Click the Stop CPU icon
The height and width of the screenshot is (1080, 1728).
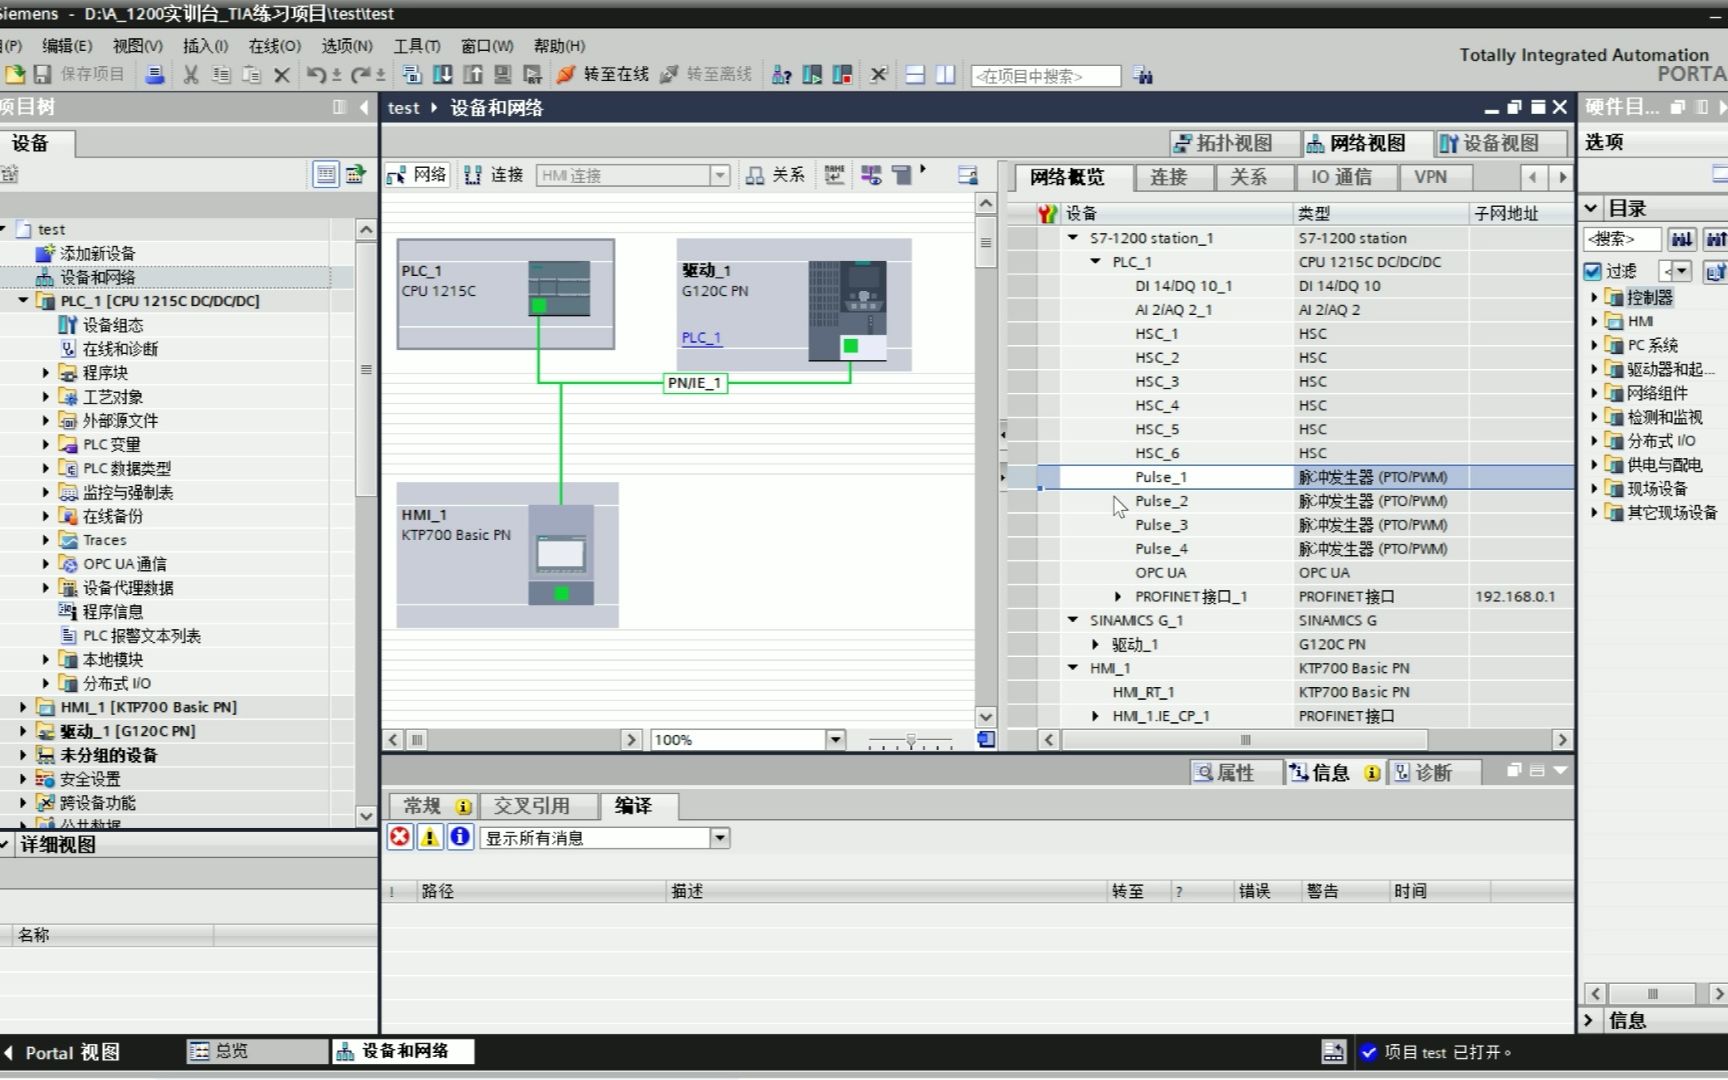(842, 74)
